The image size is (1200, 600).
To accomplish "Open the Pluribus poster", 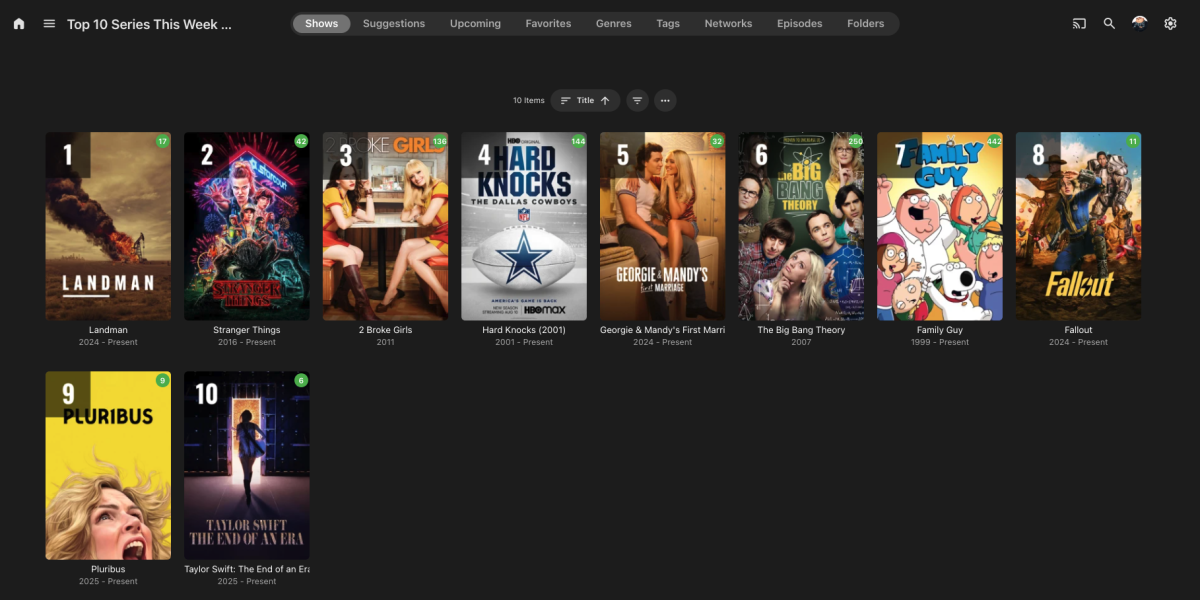I will pos(108,465).
